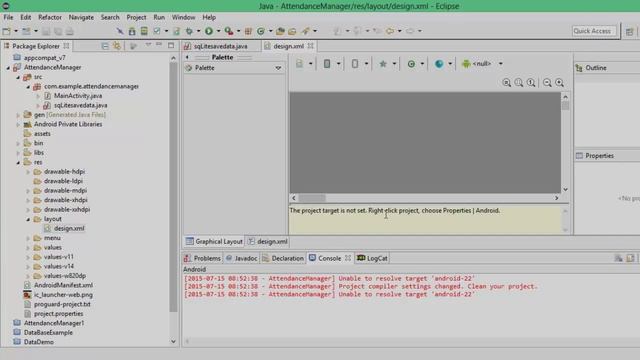Open the Project menu
Image resolution: width=640 pixels, height=360 pixels.
(x=136, y=18)
